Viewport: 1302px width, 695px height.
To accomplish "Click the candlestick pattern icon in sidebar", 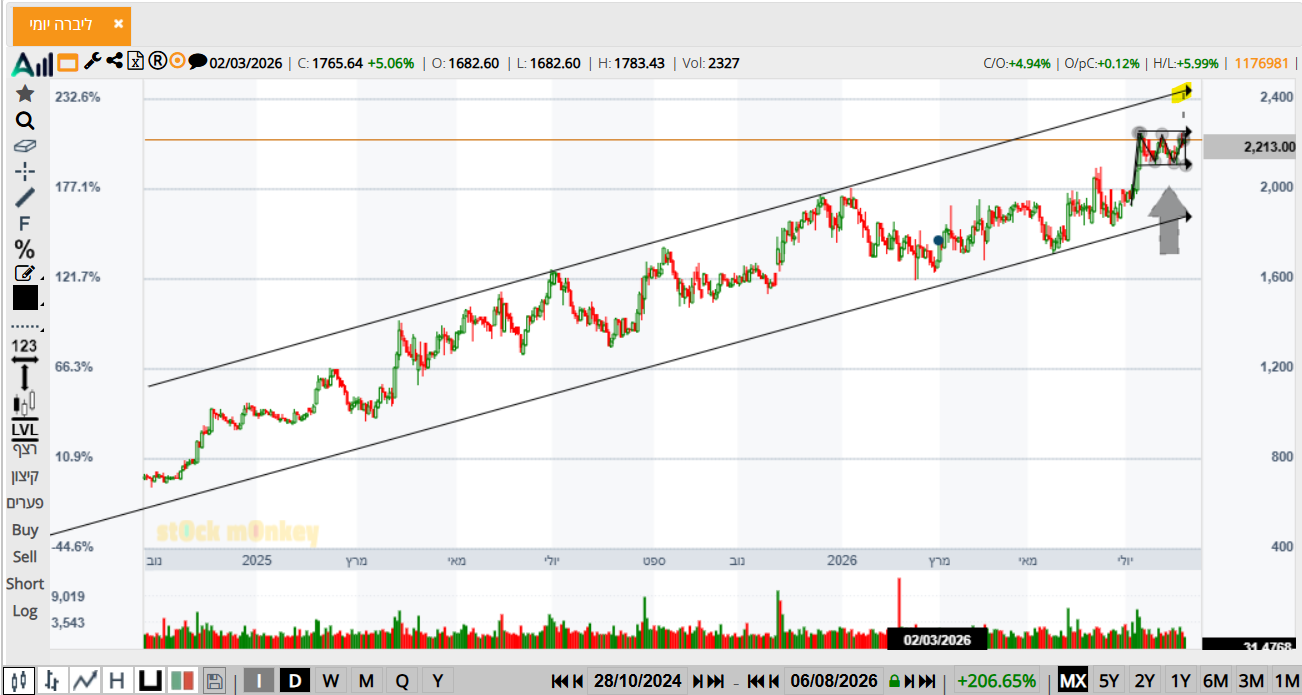I will (25, 405).
